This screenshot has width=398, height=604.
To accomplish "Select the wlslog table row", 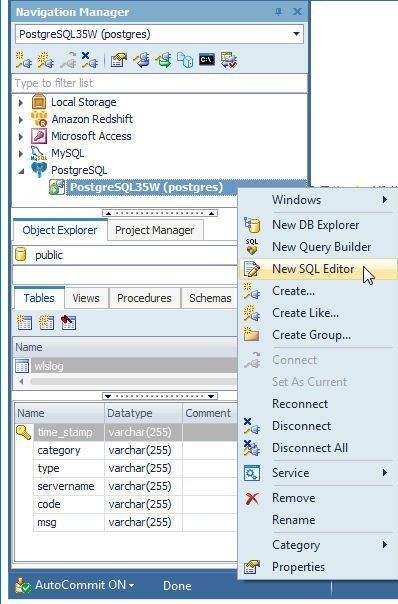I will click(x=126, y=366).
